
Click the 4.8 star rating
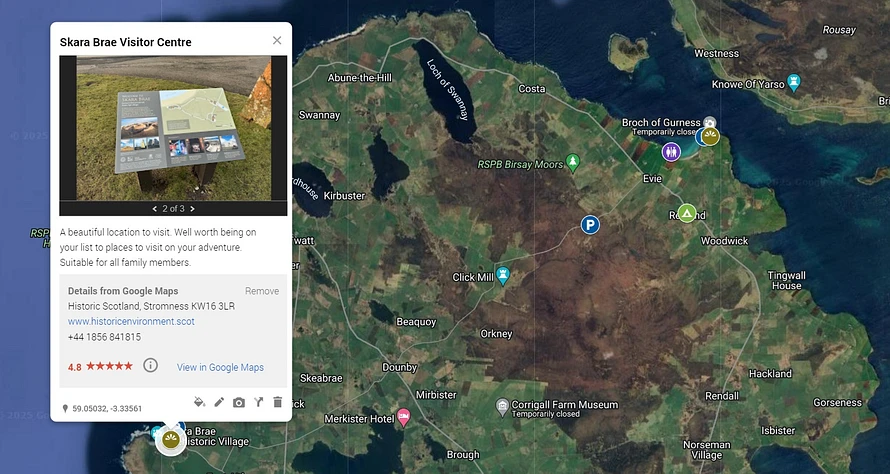100,367
